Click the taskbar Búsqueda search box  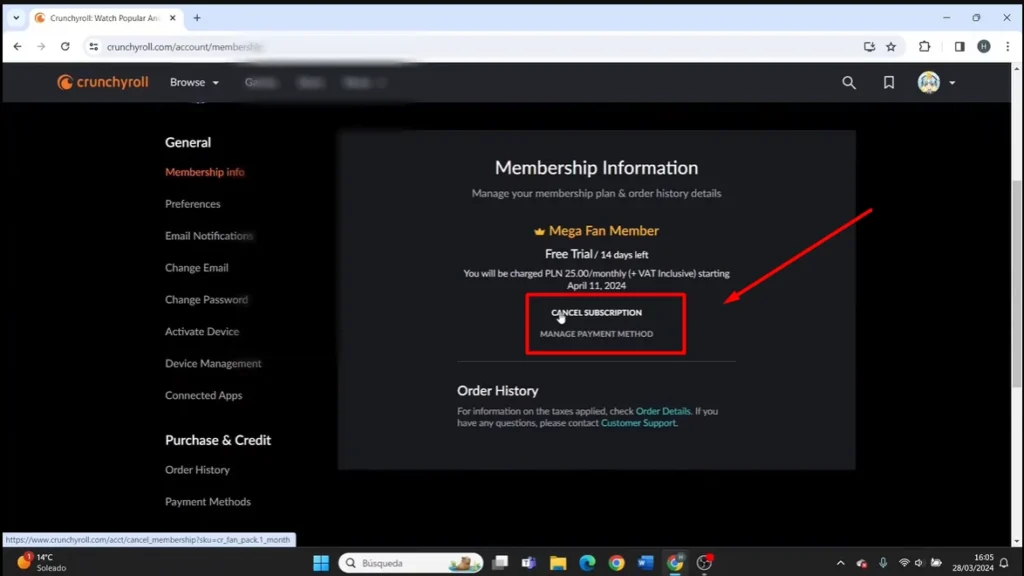pyautogui.click(x=411, y=563)
